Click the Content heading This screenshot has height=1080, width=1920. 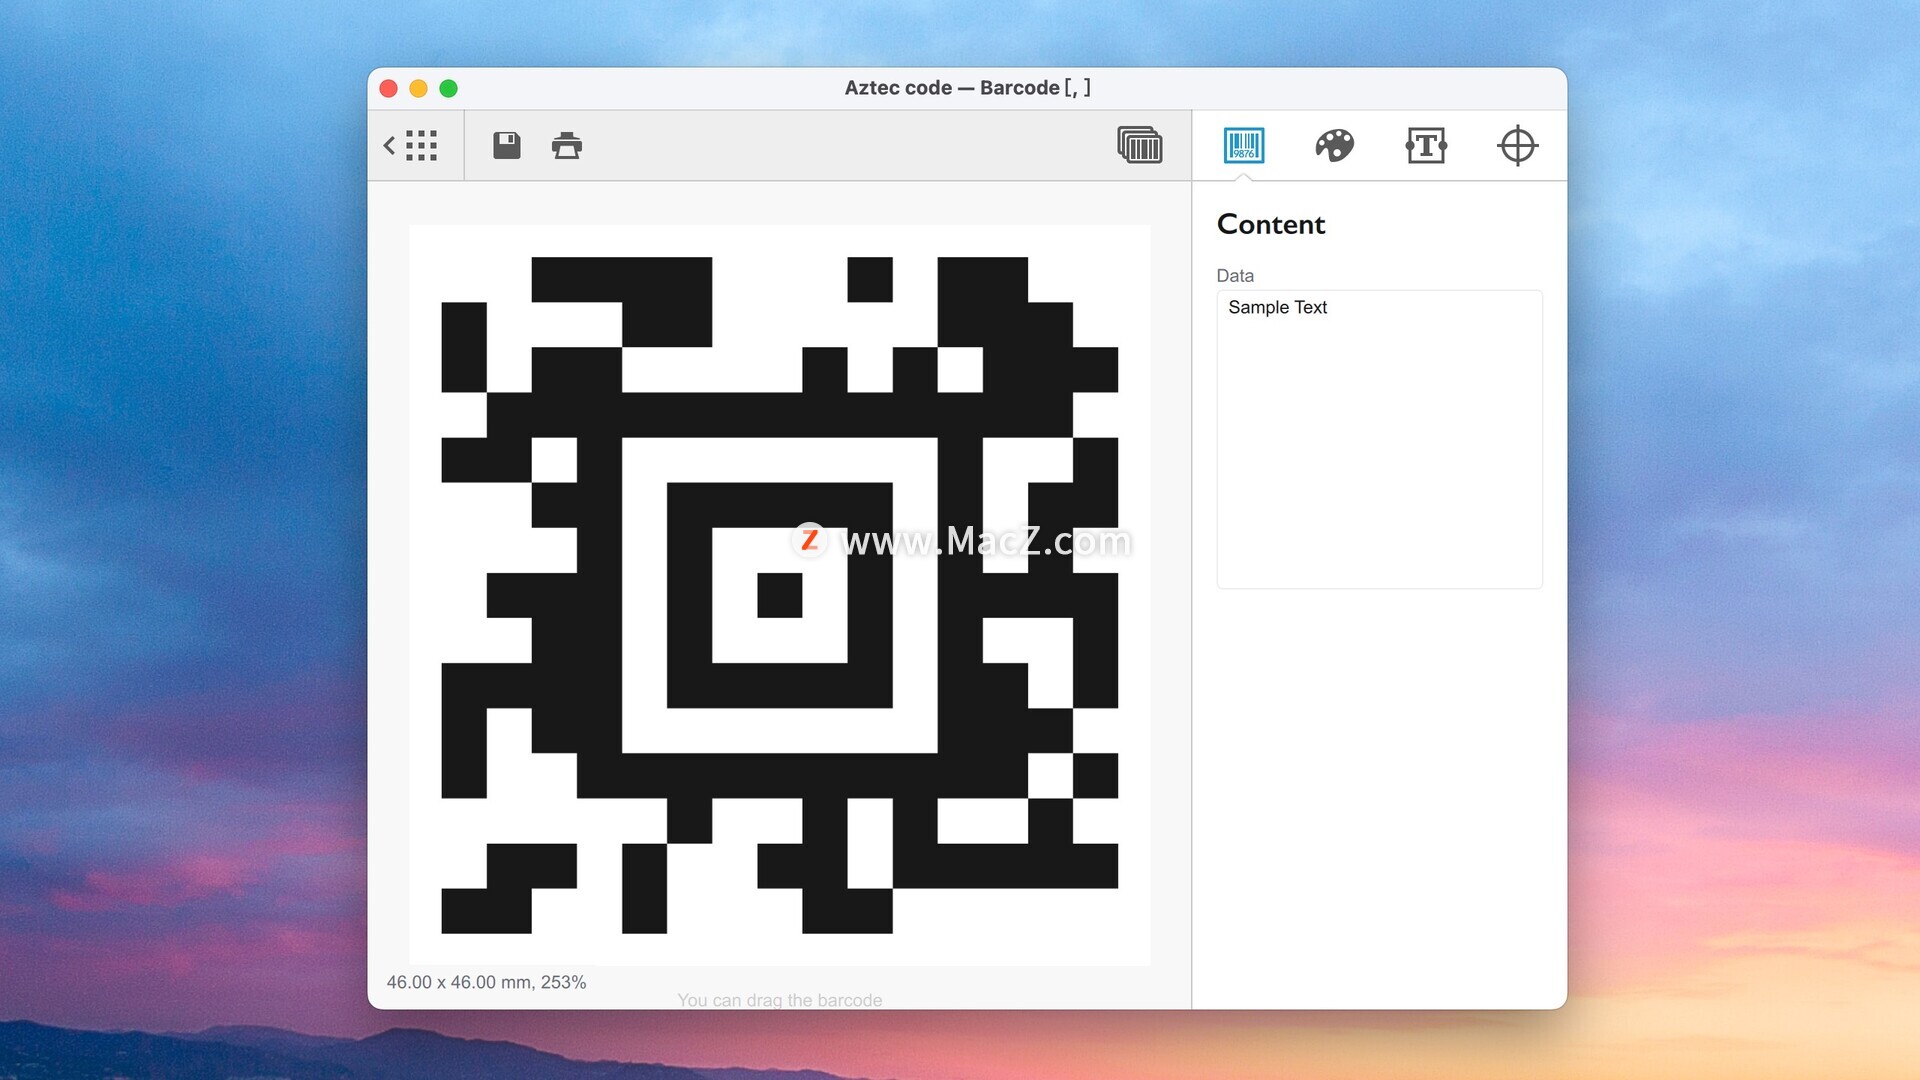(1271, 224)
